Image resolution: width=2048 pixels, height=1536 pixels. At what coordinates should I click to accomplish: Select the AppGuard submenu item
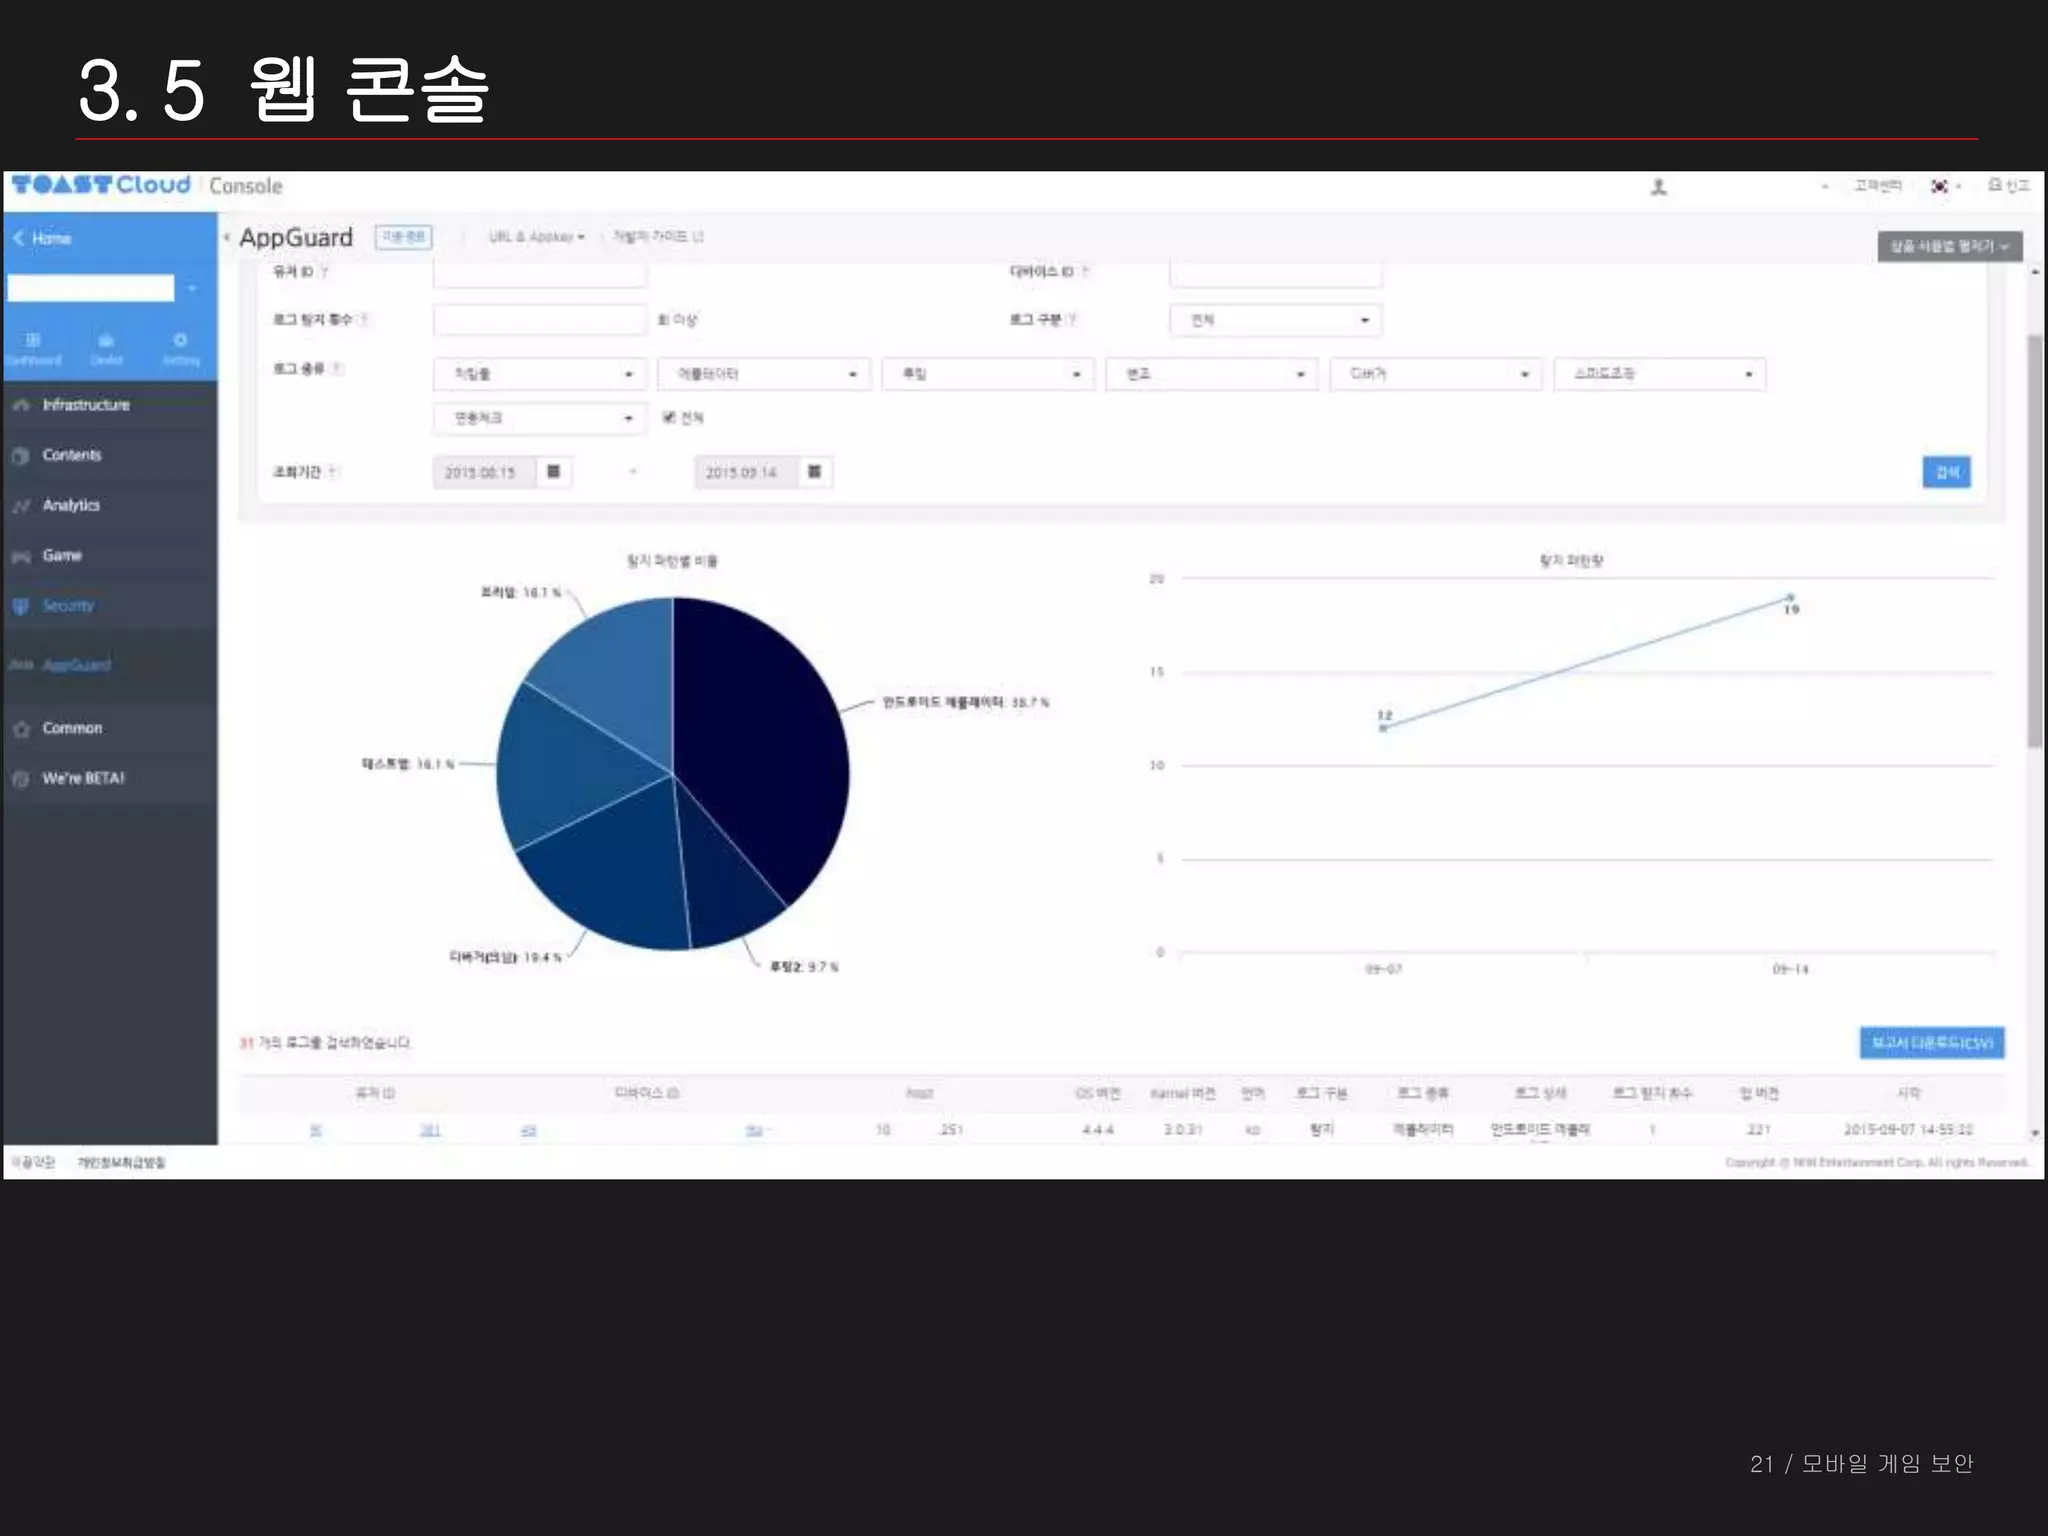pos(77,665)
